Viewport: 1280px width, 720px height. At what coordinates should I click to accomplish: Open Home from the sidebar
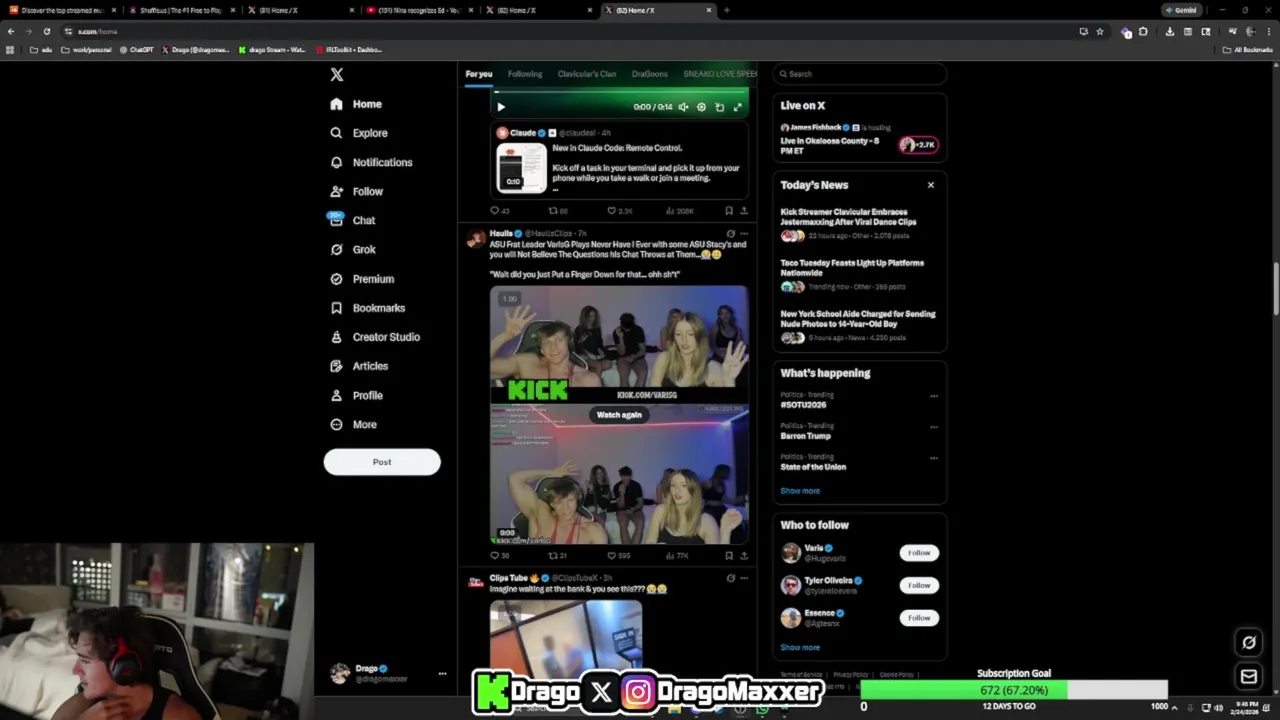tap(356, 104)
